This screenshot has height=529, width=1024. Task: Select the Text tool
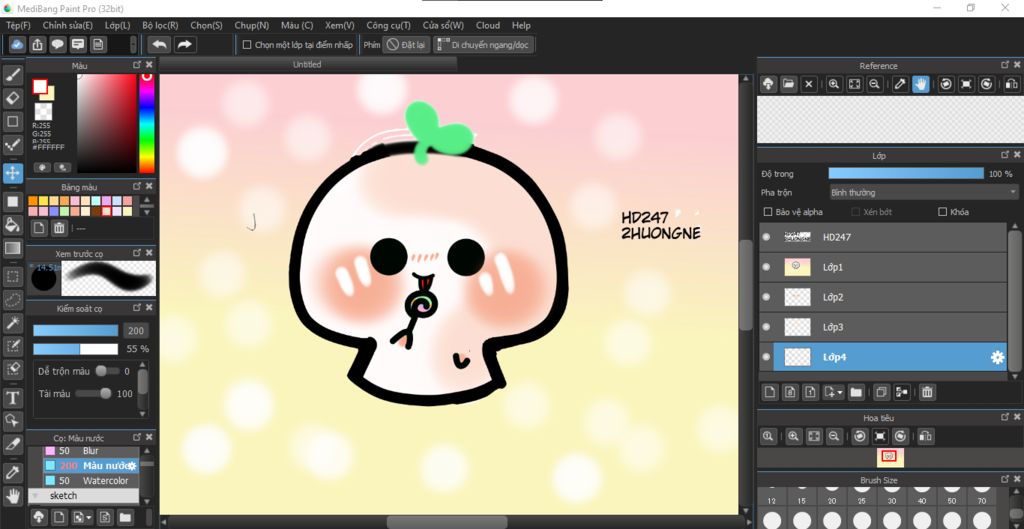pyautogui.click(x=12, y=397)
